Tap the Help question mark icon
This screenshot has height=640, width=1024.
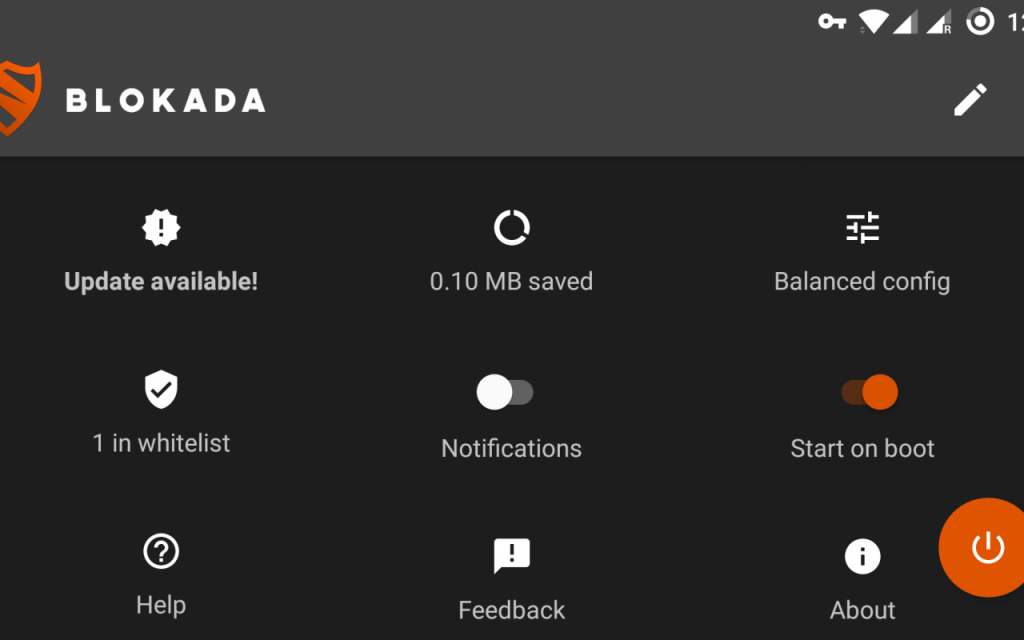(x=160, y=551)
